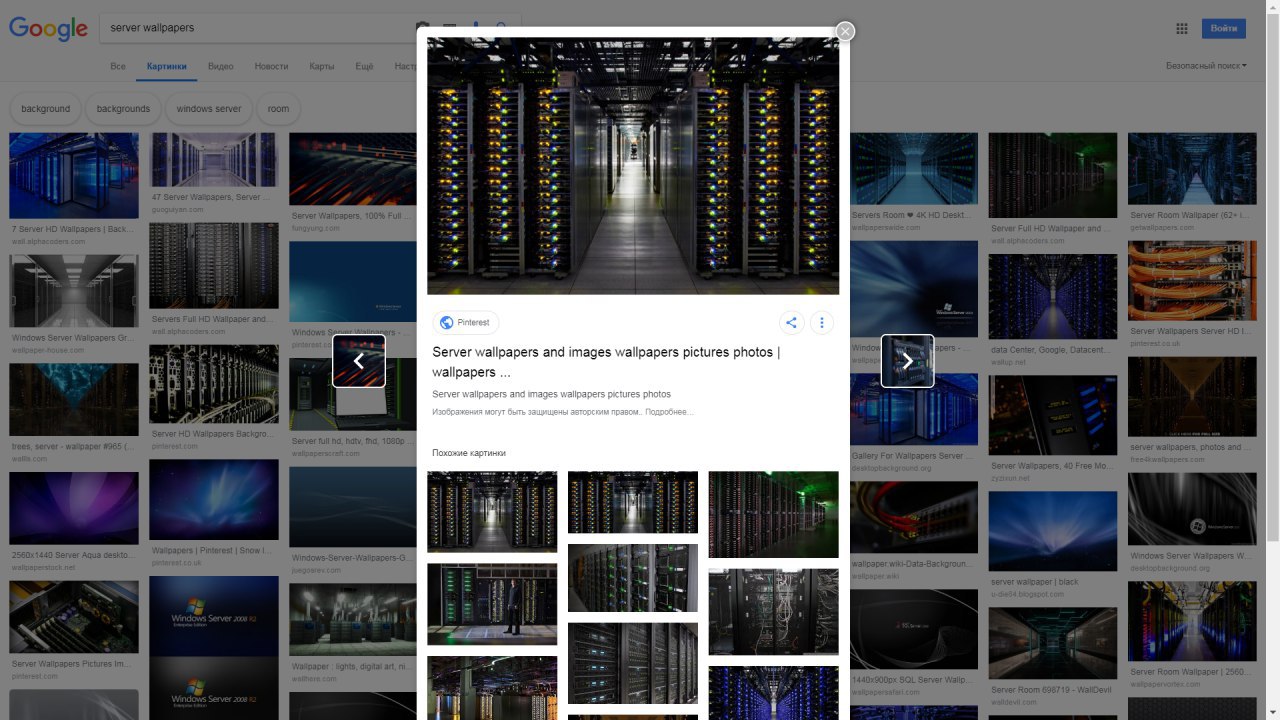The width and height of the screenshot is (1280, 720).
Task: Expand the Безопасный поиск dropdown
Action: point(1206,66)
